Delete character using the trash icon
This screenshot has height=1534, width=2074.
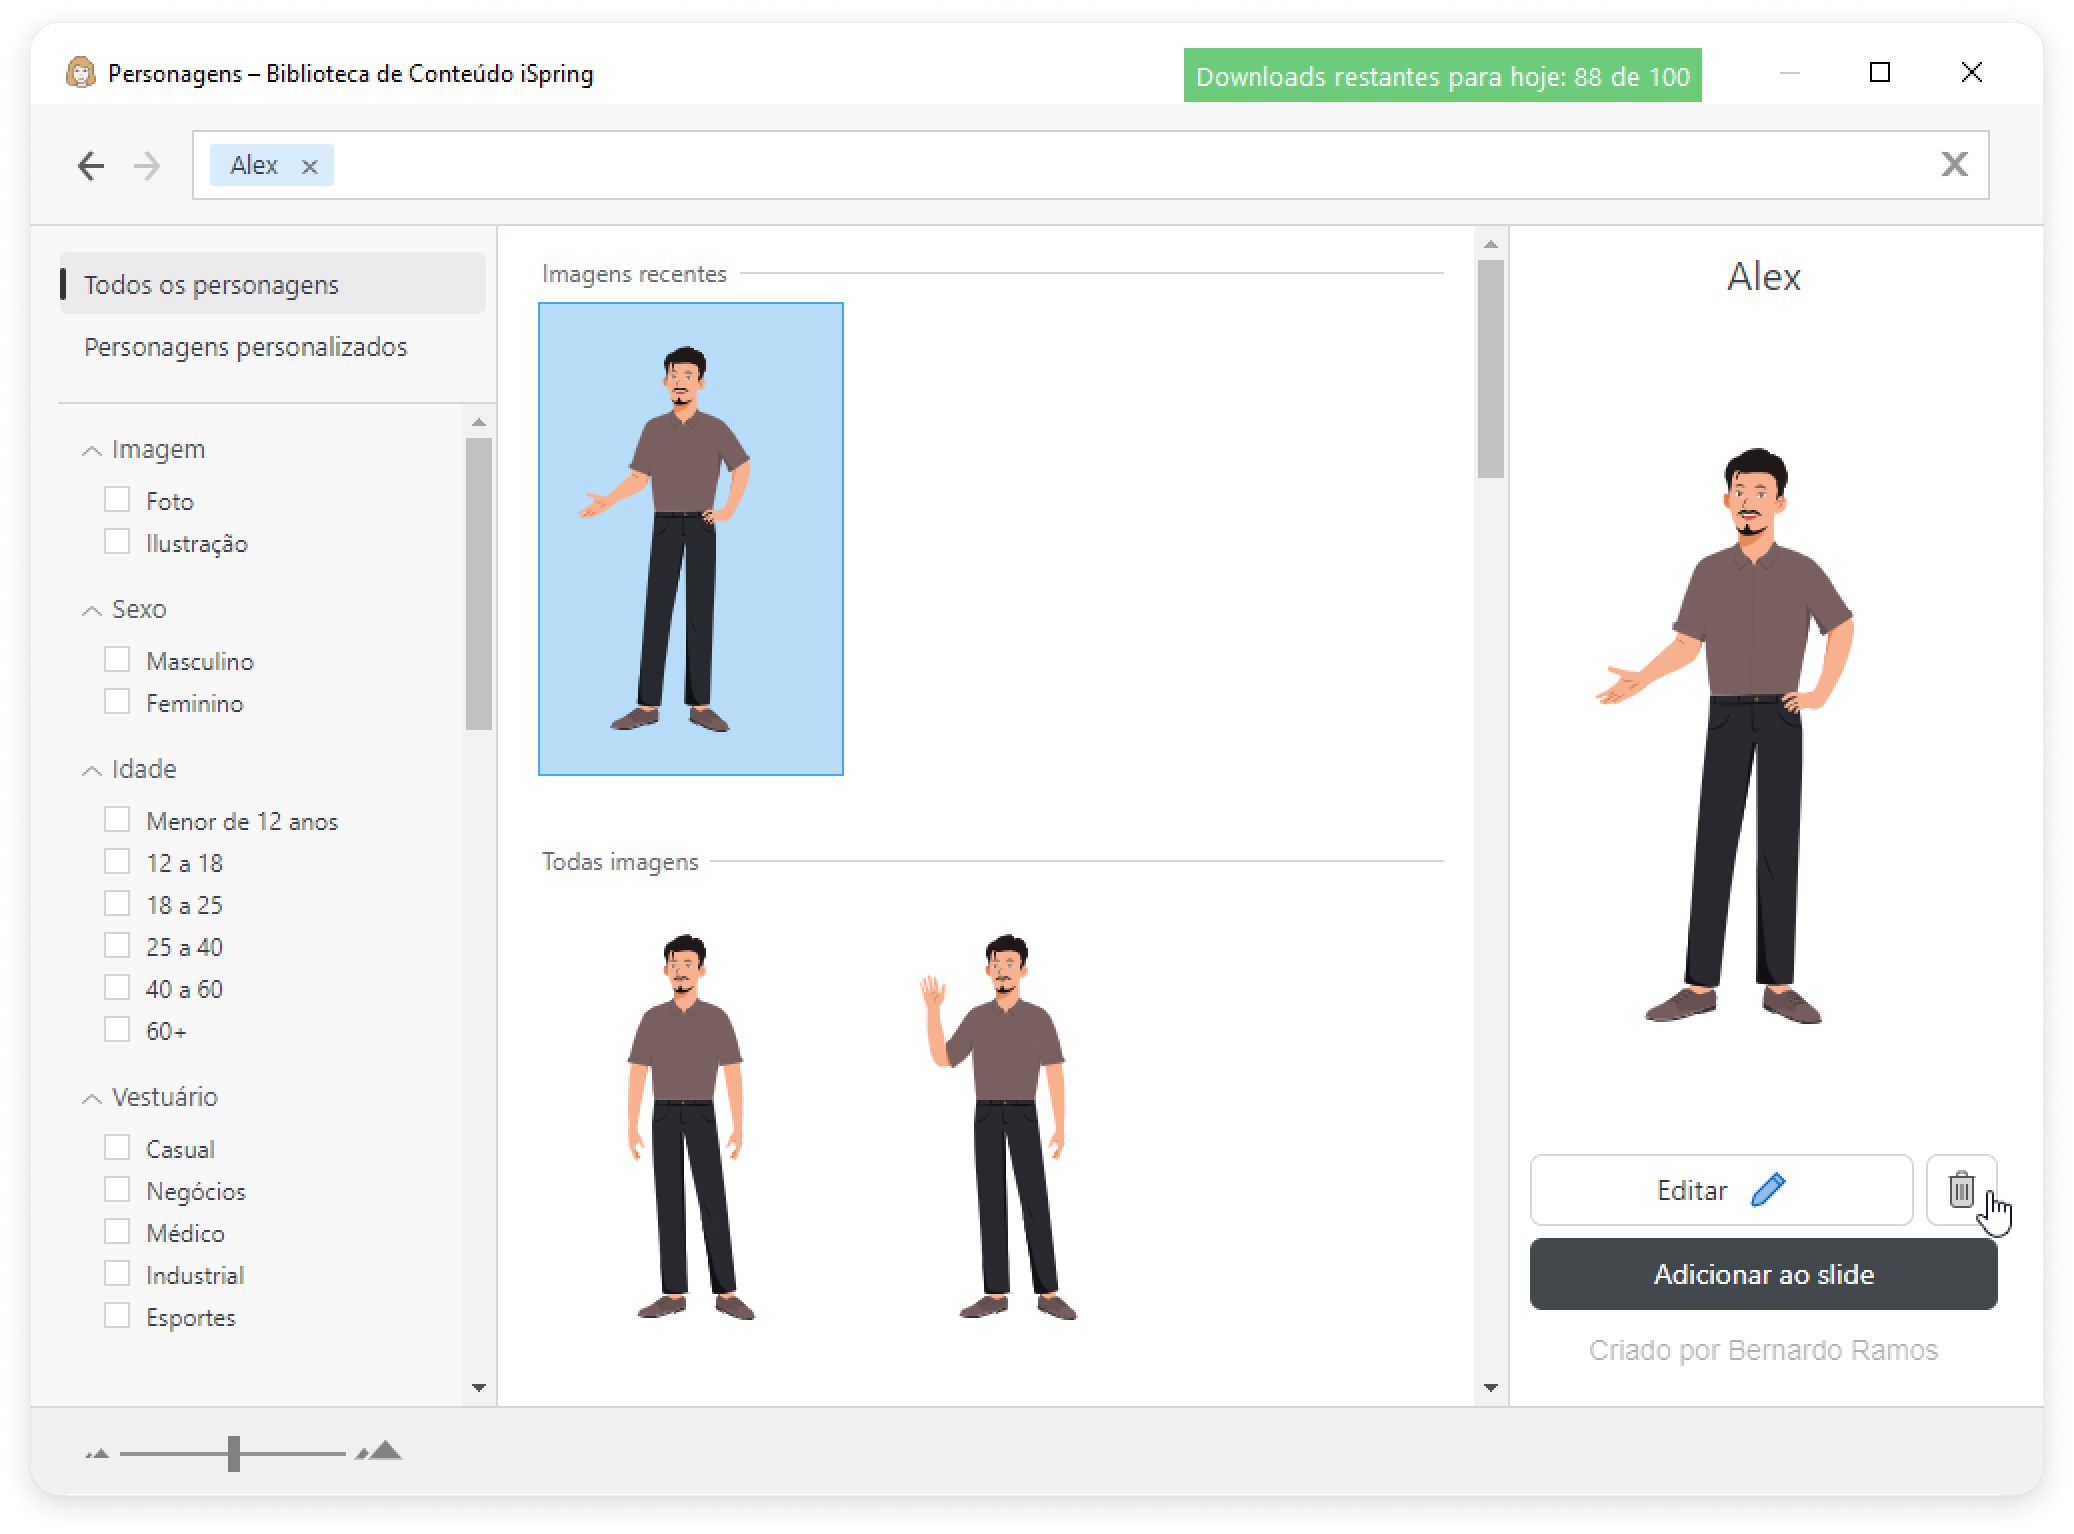pos(1961,1190)
